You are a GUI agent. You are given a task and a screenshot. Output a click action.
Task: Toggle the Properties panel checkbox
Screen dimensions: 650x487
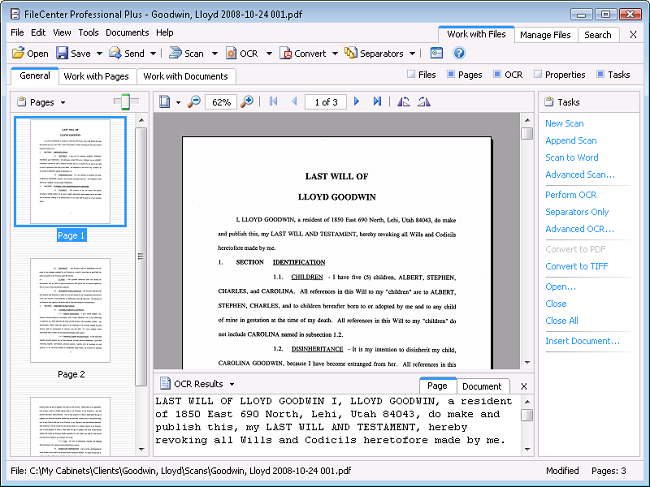click(538, 75)
